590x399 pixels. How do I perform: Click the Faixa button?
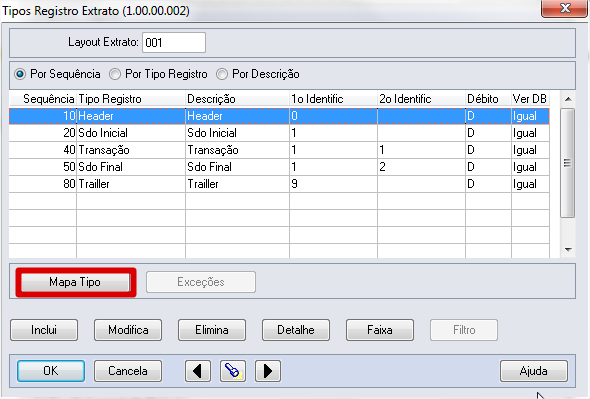[380, 330]
